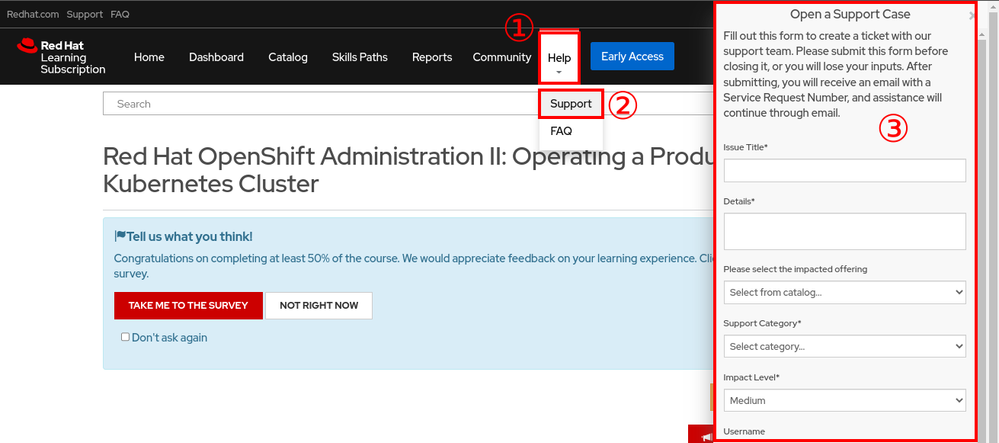Open the Redhat.com link in top bar
Image resolution: width=999 pixels, height=443 pixels.
coord(32,15)
